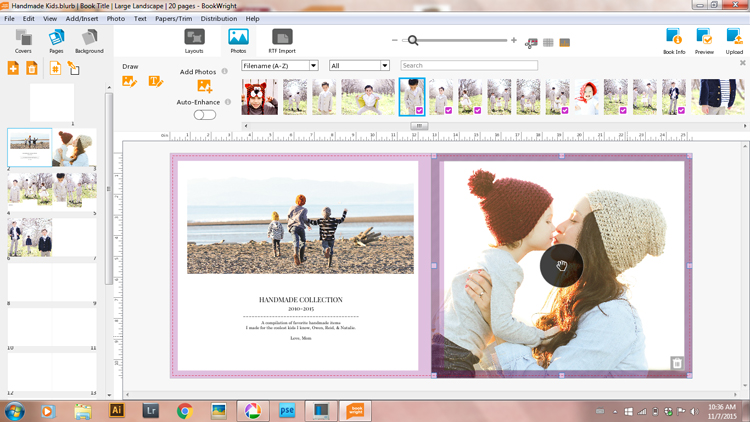This screenshot has height=422, width=750.
Task: Click the copy page layout icon
Action: coord(73,68)
